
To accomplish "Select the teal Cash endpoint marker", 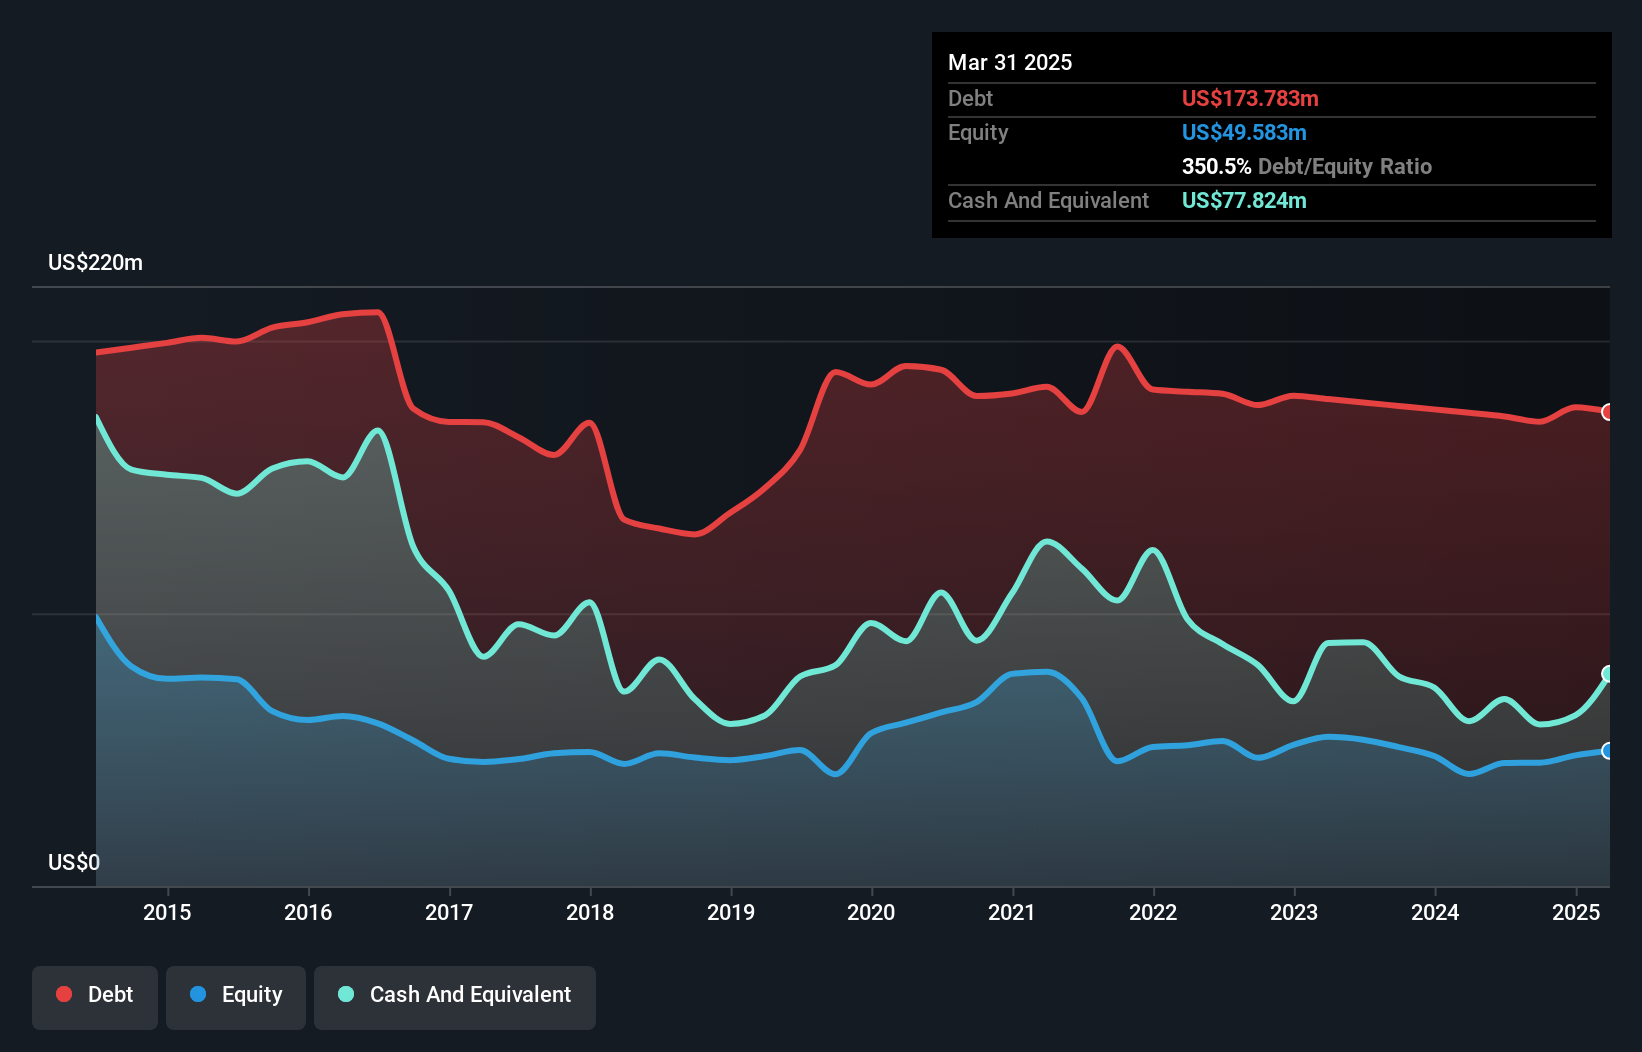I will tap(1608, 674).
